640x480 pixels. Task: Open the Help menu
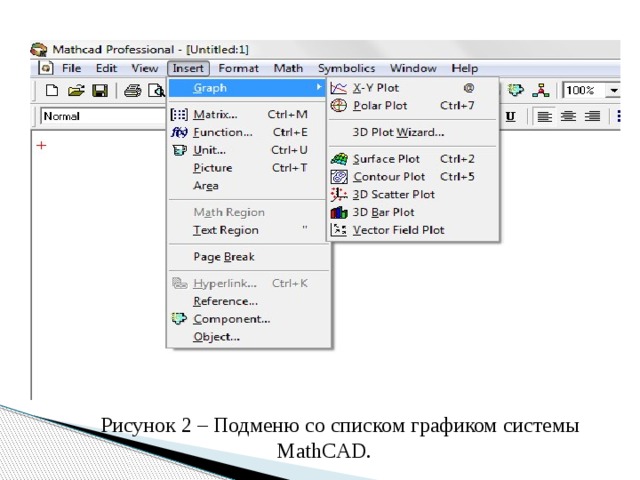point(464,68)
